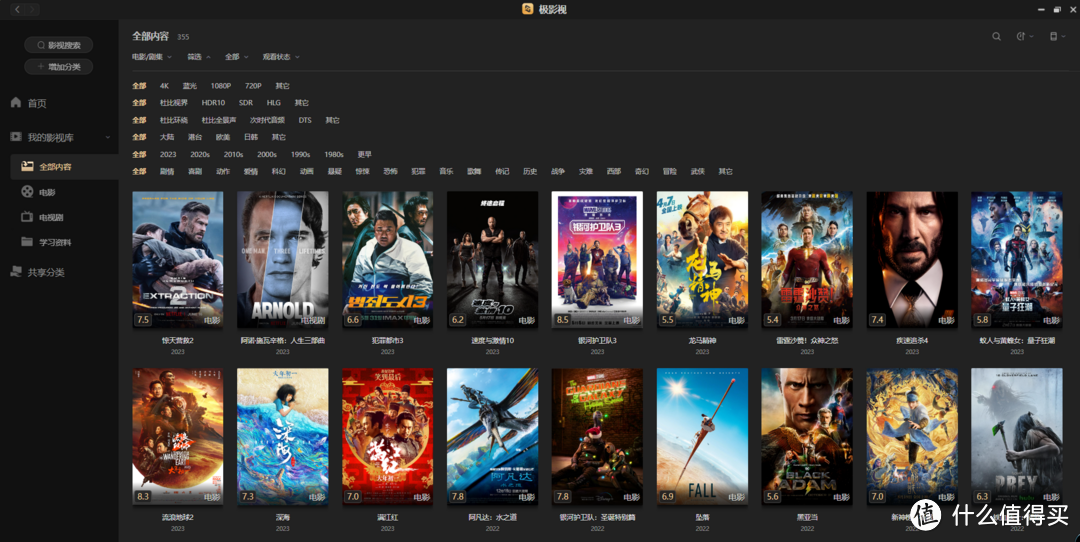Filter year by 2010s
Screen dimensions: 1080x542
[233, 154]
